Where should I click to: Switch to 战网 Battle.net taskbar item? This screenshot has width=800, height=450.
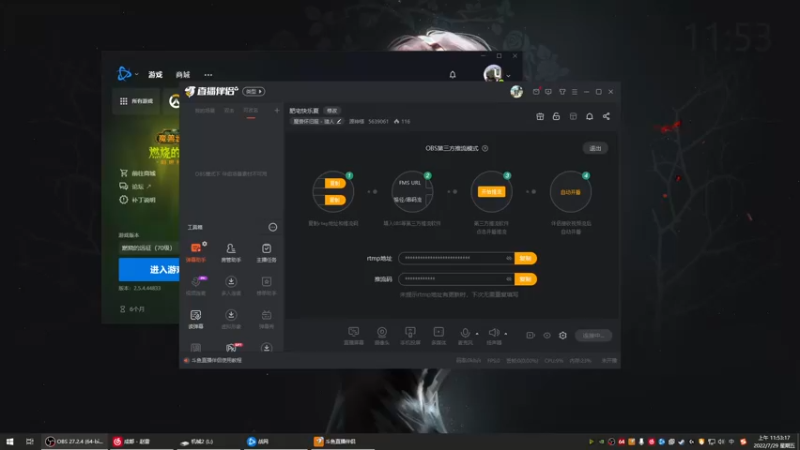coord(276,441)
